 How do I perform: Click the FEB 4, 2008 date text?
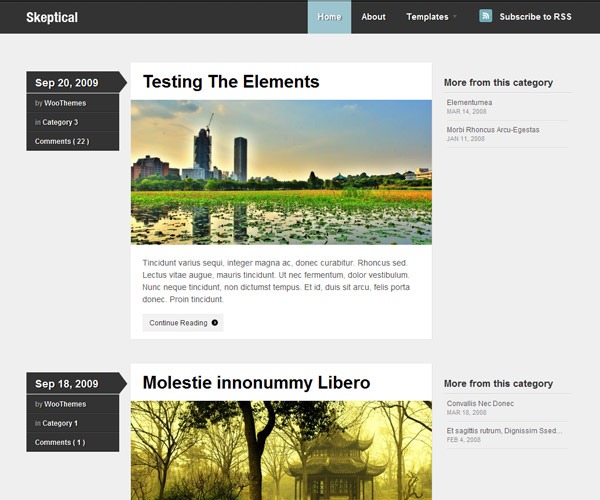[463, 440]
